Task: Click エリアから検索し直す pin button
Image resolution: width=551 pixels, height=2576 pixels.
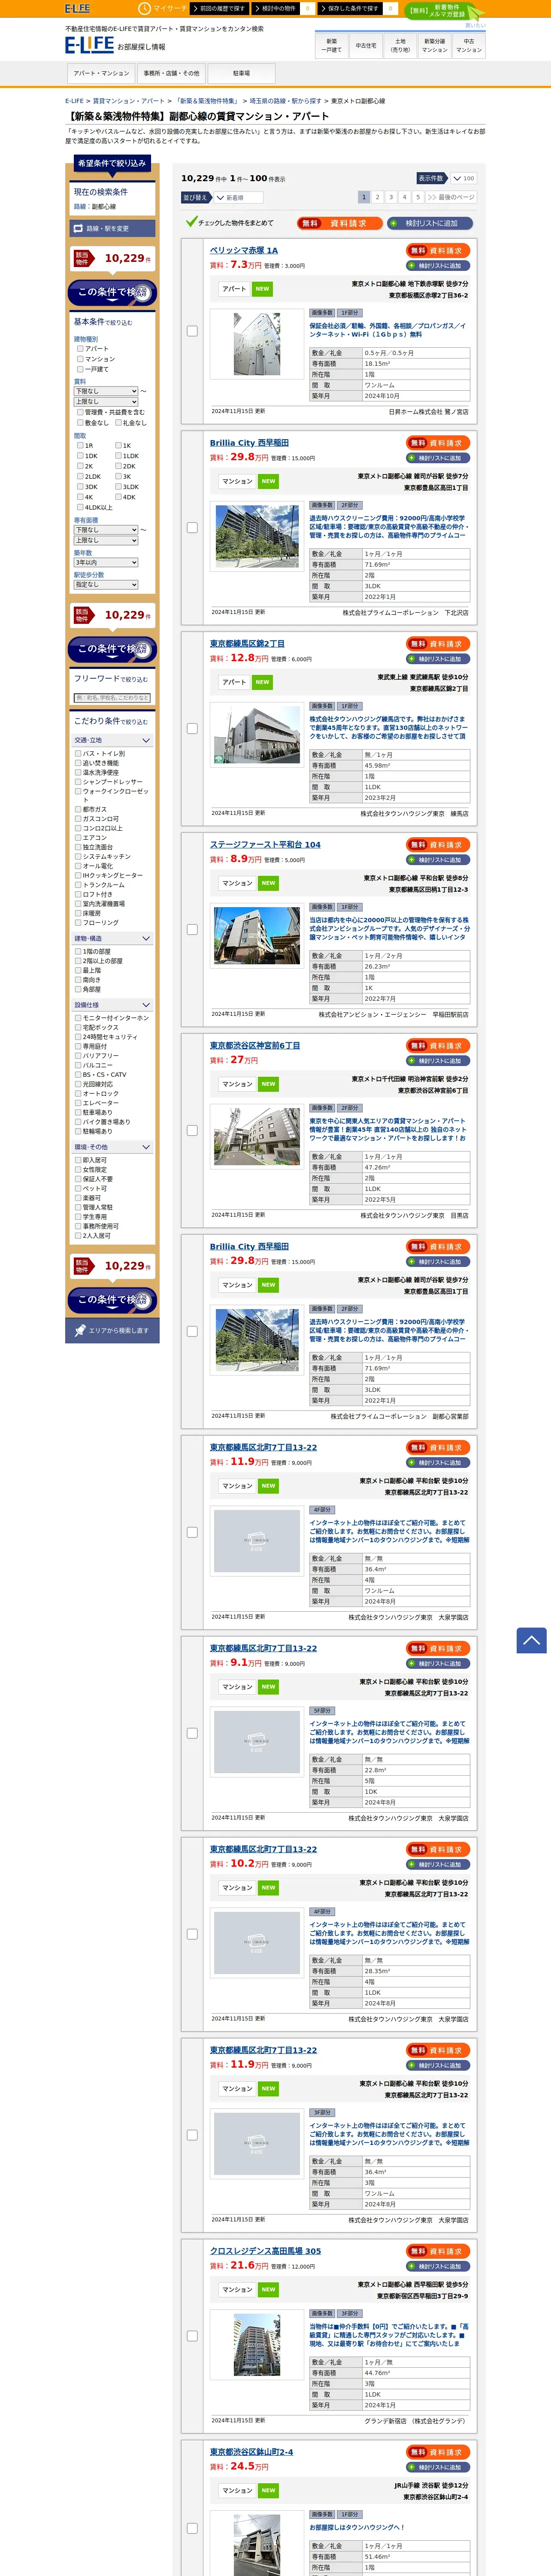Action: [x=112, y=1330]
